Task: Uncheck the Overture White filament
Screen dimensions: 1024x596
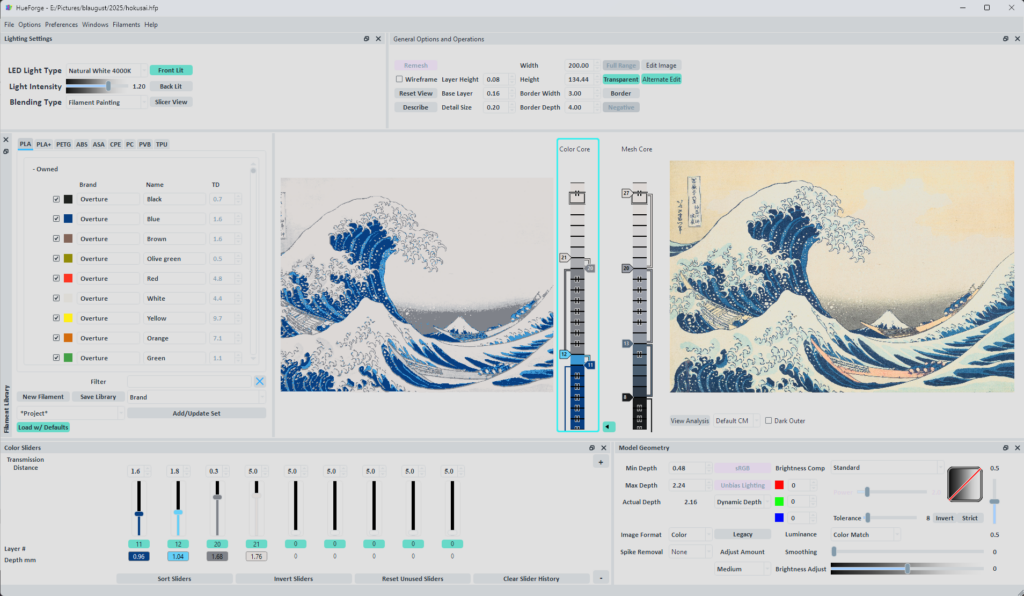Action: pos(56,298)
